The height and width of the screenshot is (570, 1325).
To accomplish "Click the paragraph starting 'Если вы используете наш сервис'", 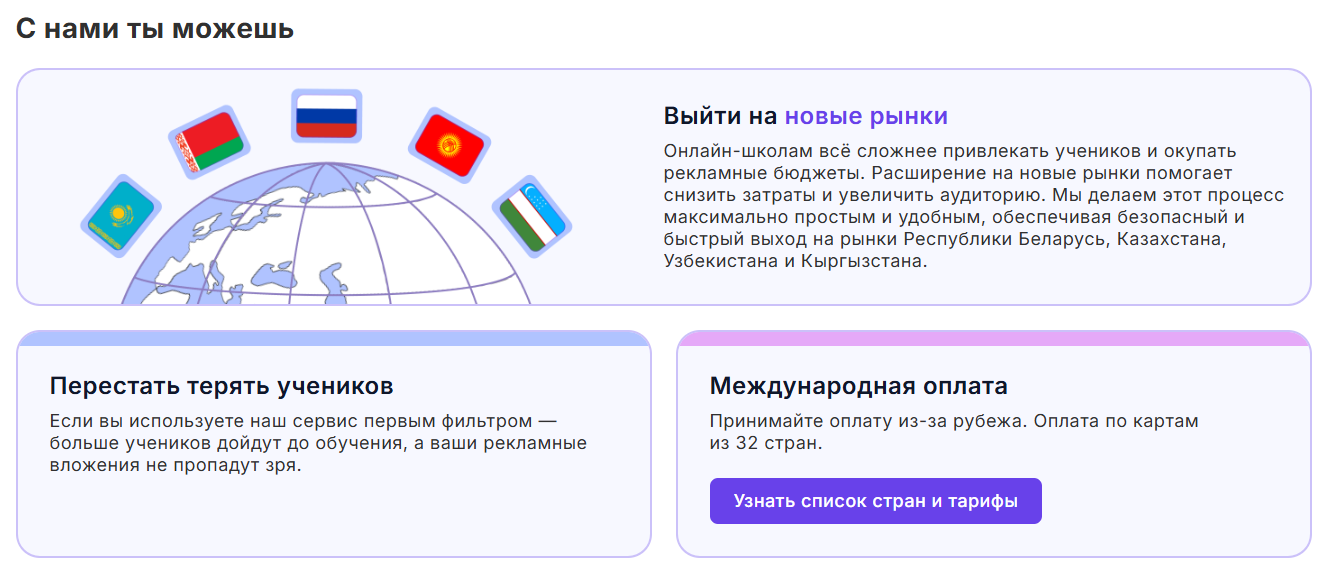I will 318,443.
